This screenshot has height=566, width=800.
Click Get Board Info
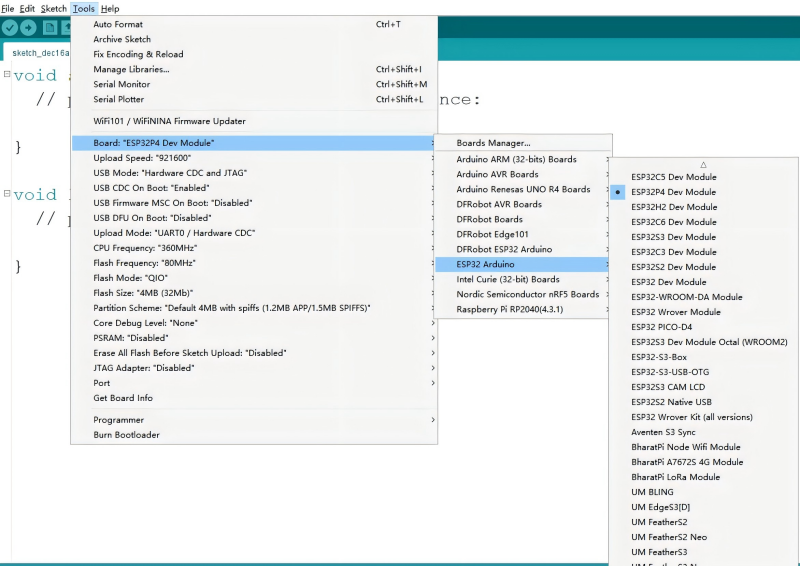pyautogui.click(x=124, y=398)
